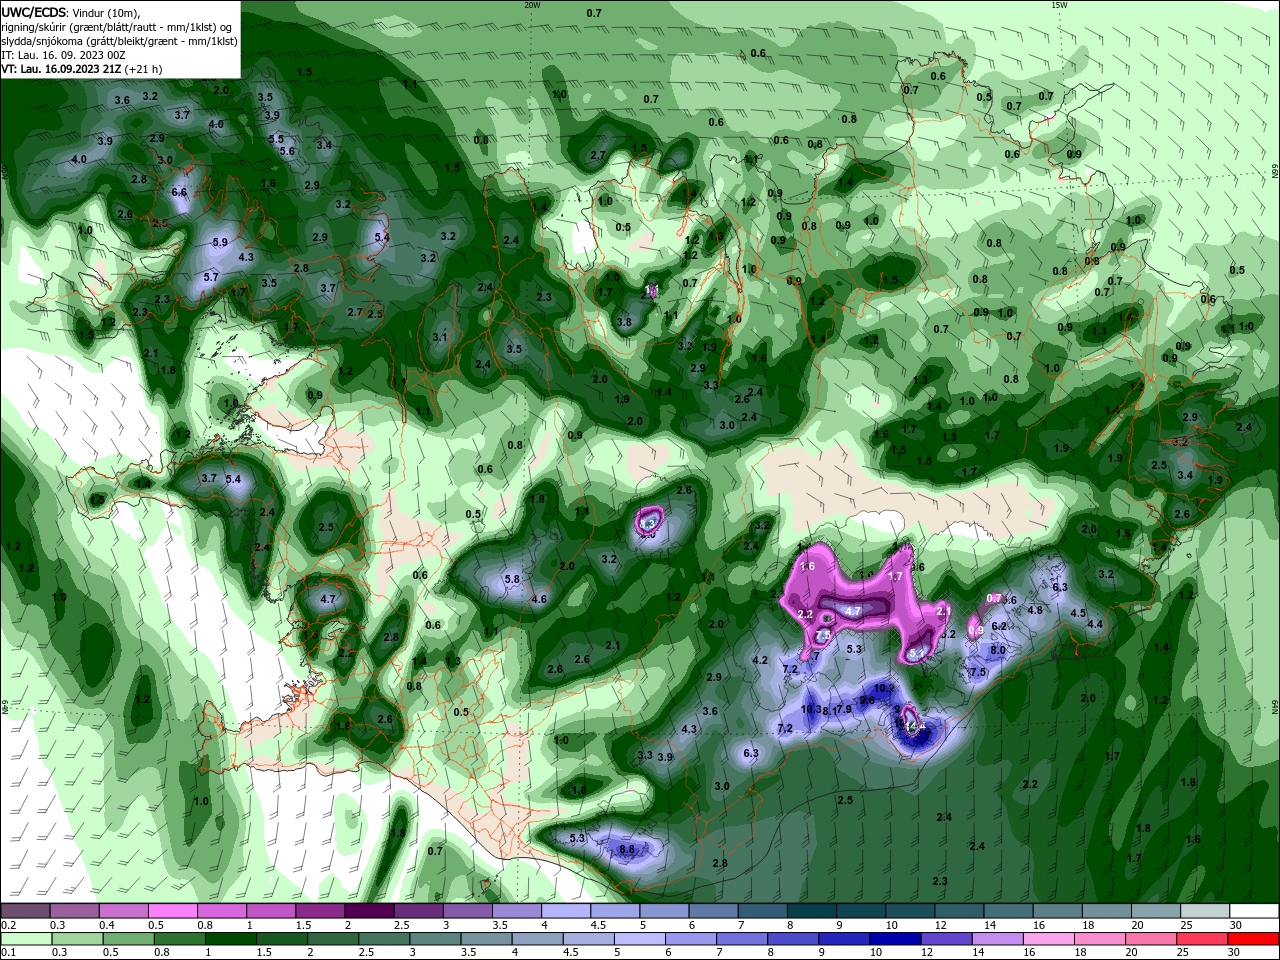1280x960 pixels.
Task: Click the 5.5 value in the northwest
Action: tap(277, 139)
